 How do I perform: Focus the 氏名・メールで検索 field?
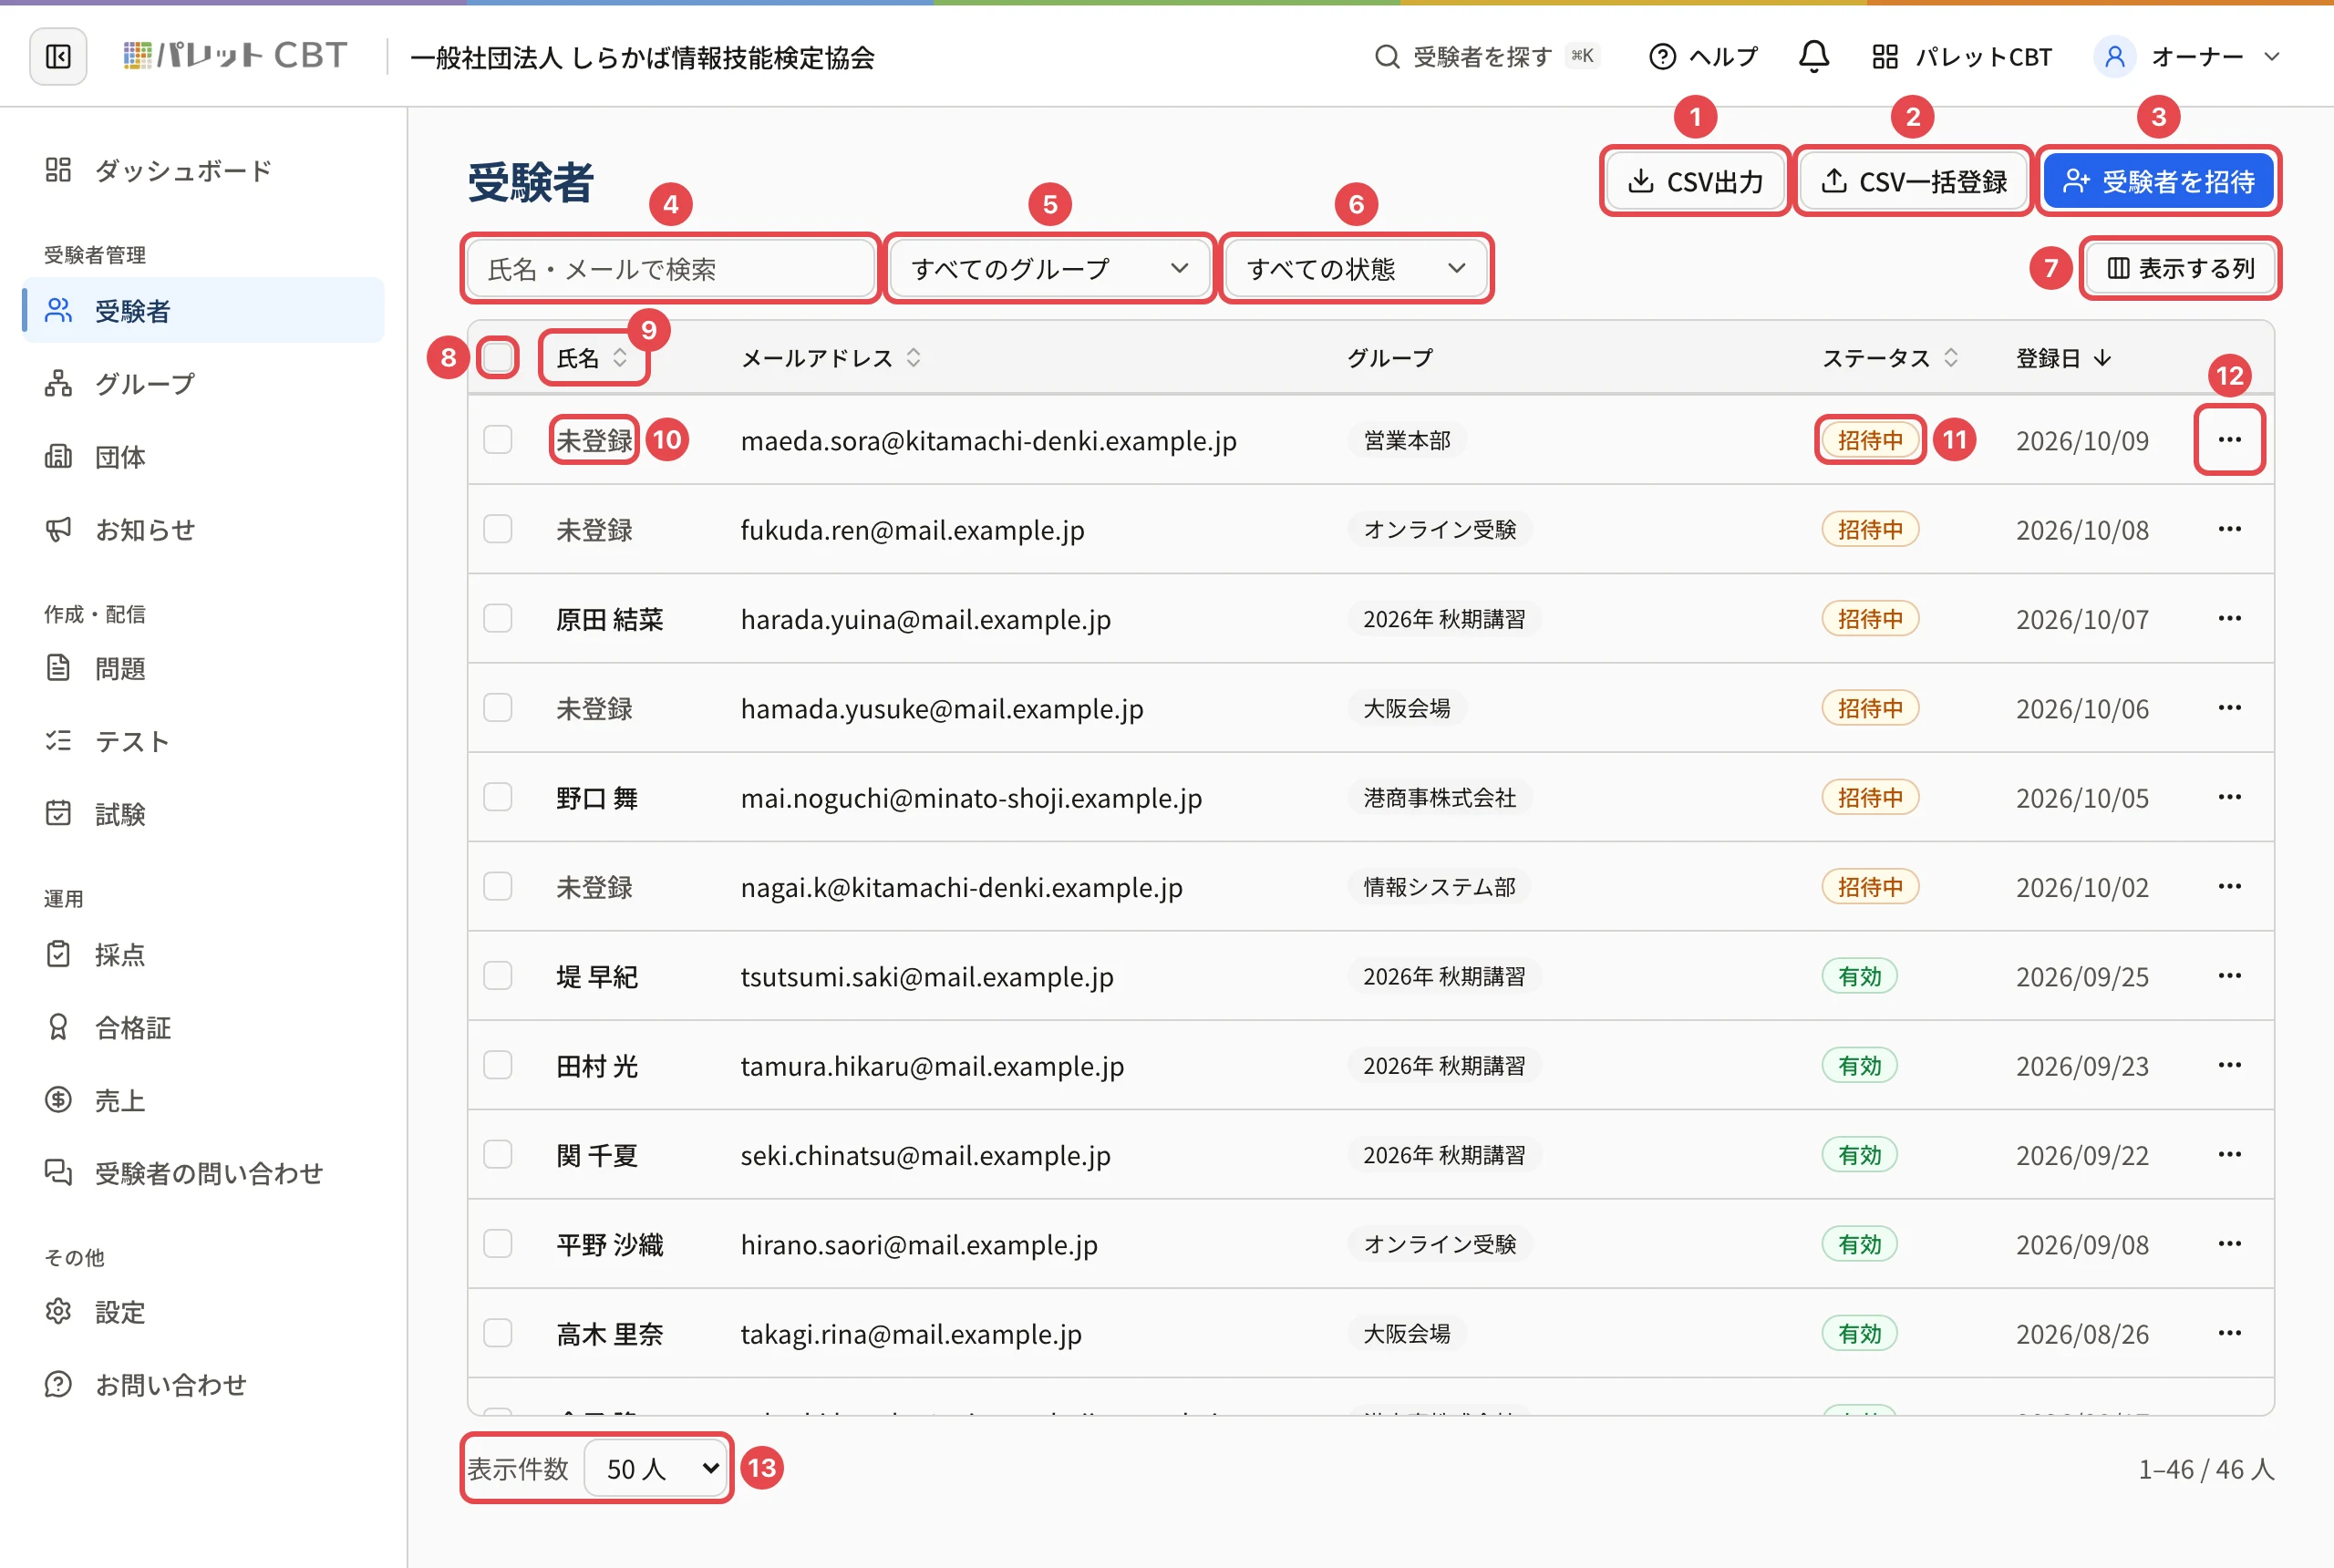click(x=670, y=268)
